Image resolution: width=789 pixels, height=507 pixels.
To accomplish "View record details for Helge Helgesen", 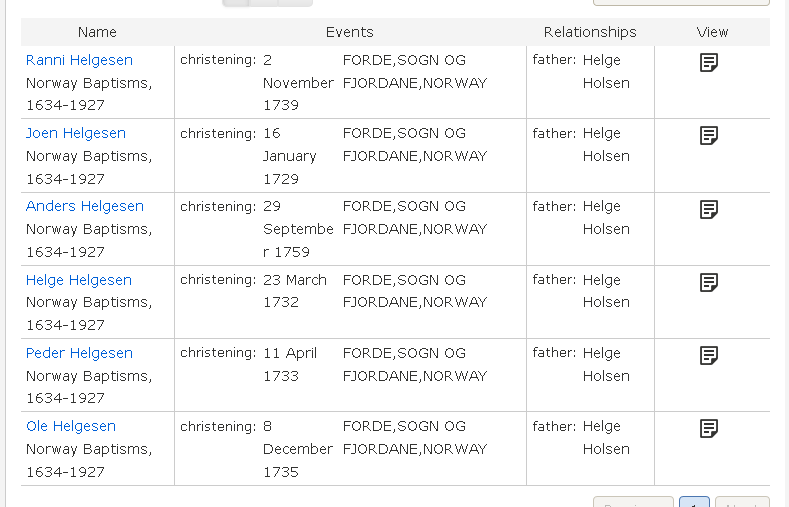I will point(709,283).
